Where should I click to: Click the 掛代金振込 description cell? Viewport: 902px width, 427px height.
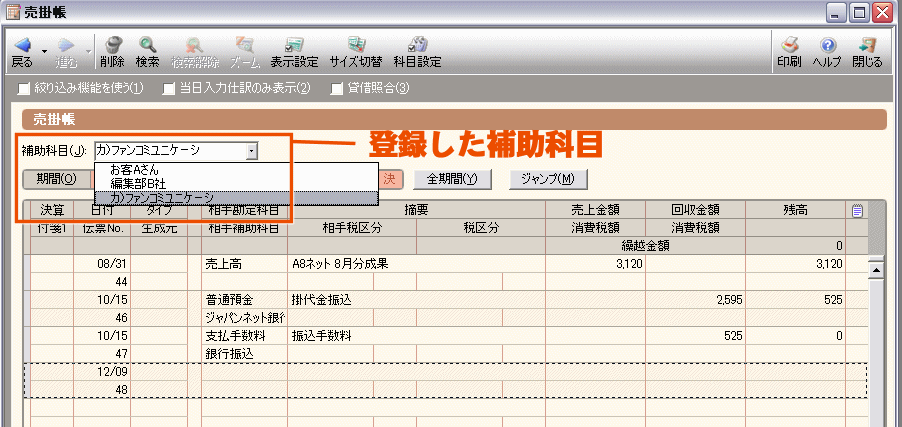[x=416, y=300]
